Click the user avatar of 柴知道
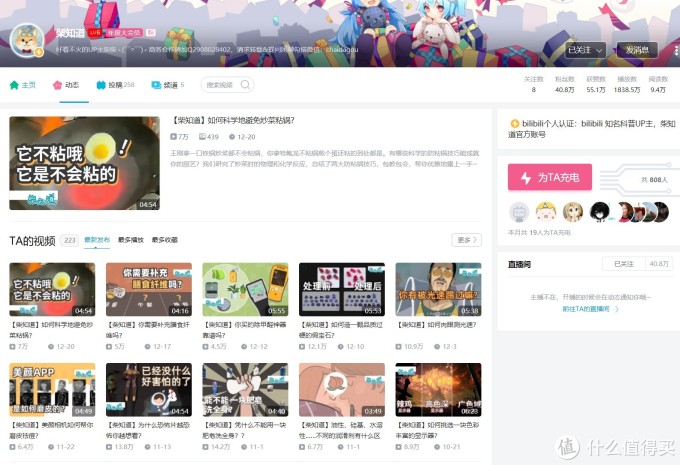The height and width of the screenshot is (465, 680). (x=27, y=40)
